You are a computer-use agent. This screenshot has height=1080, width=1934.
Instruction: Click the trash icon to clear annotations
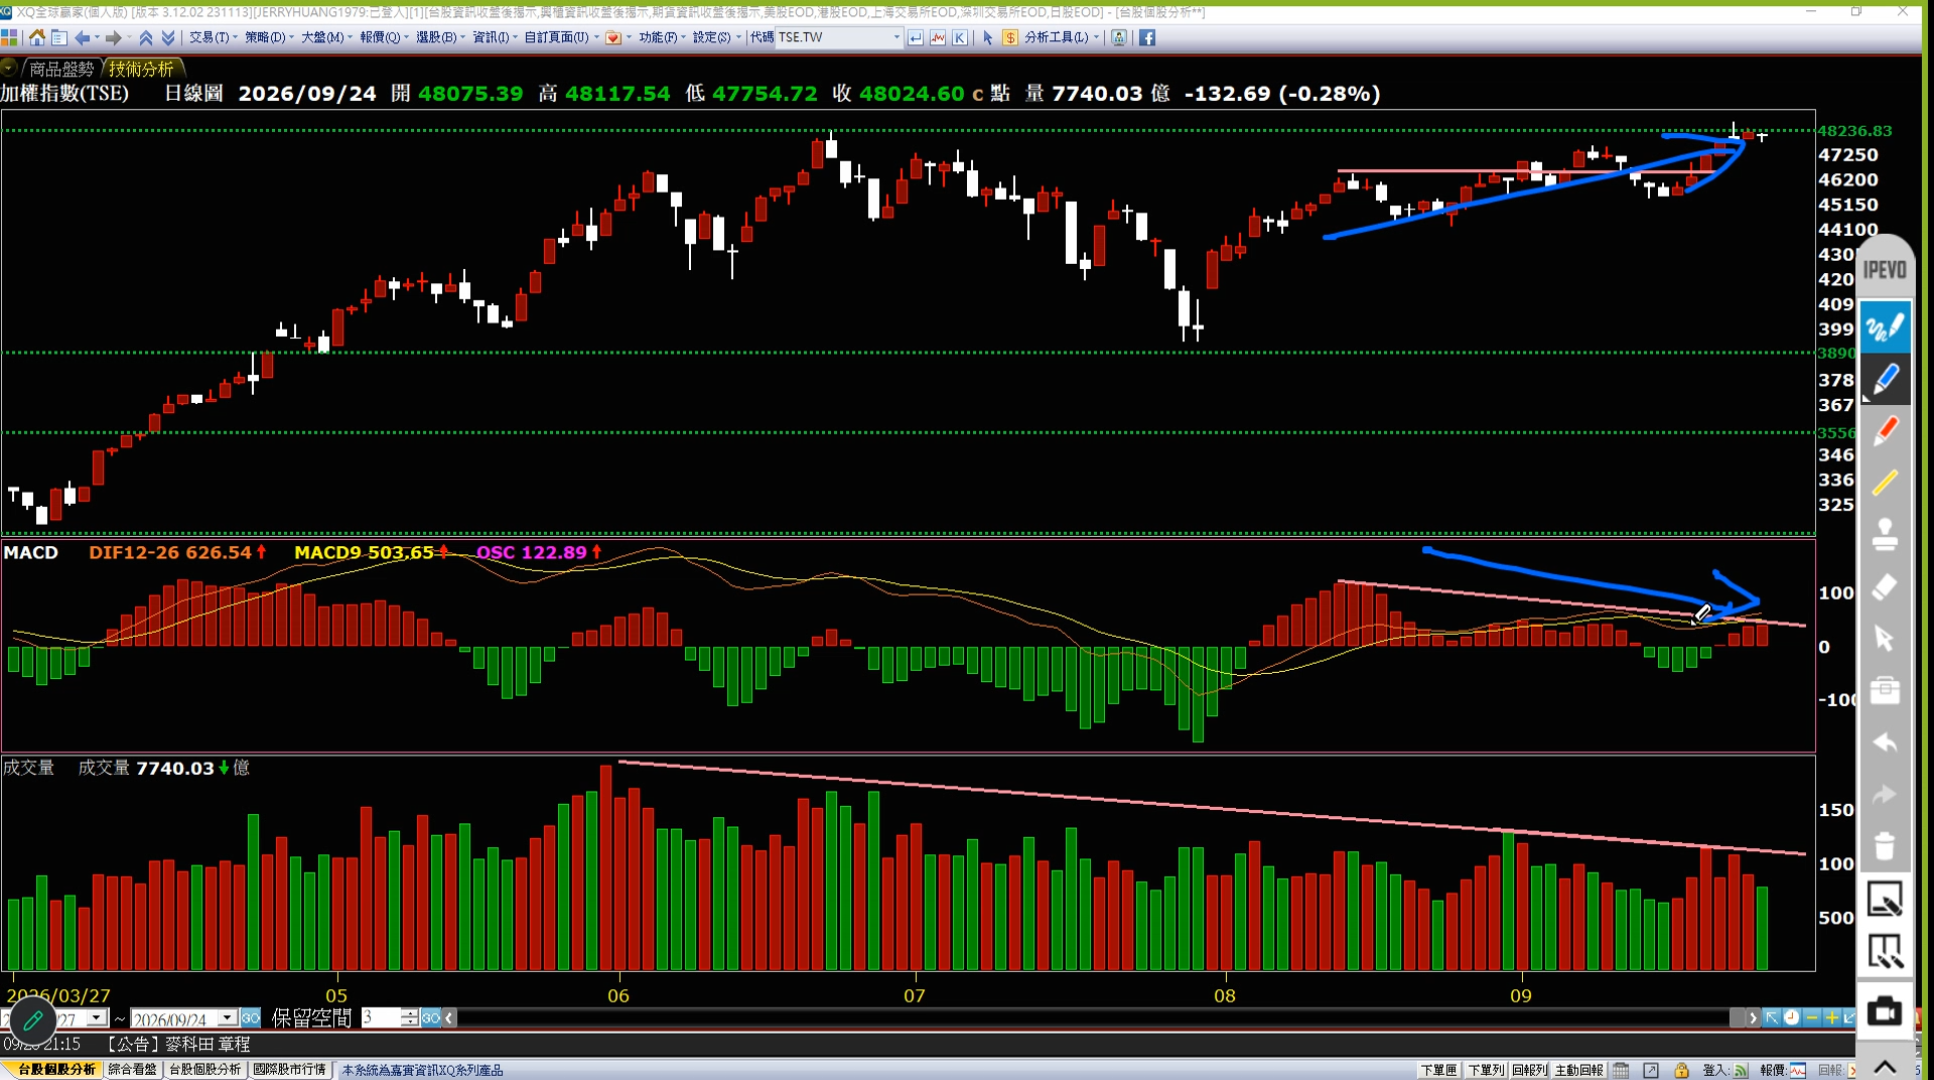pos(1885,846)
